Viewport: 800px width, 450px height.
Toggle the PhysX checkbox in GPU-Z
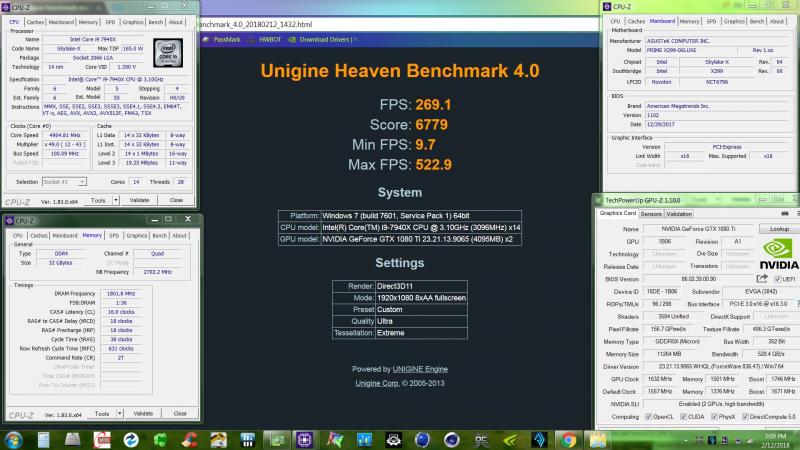[x=714, y=417]
